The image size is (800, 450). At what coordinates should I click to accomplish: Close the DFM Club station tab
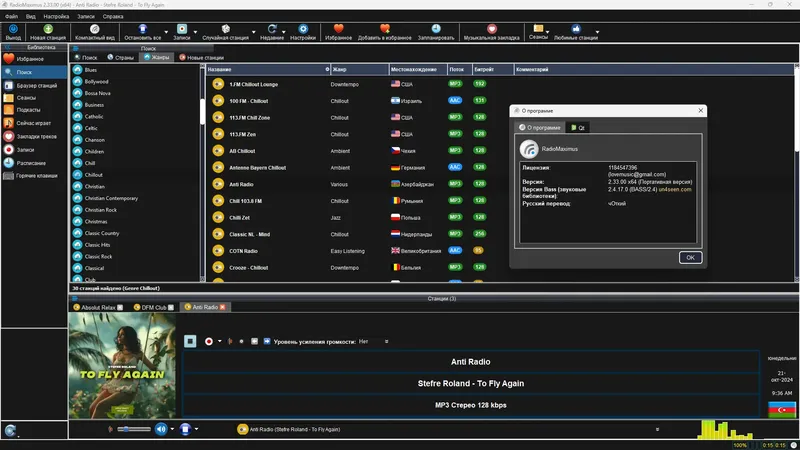pyautogui.click(x=171, y=307)
